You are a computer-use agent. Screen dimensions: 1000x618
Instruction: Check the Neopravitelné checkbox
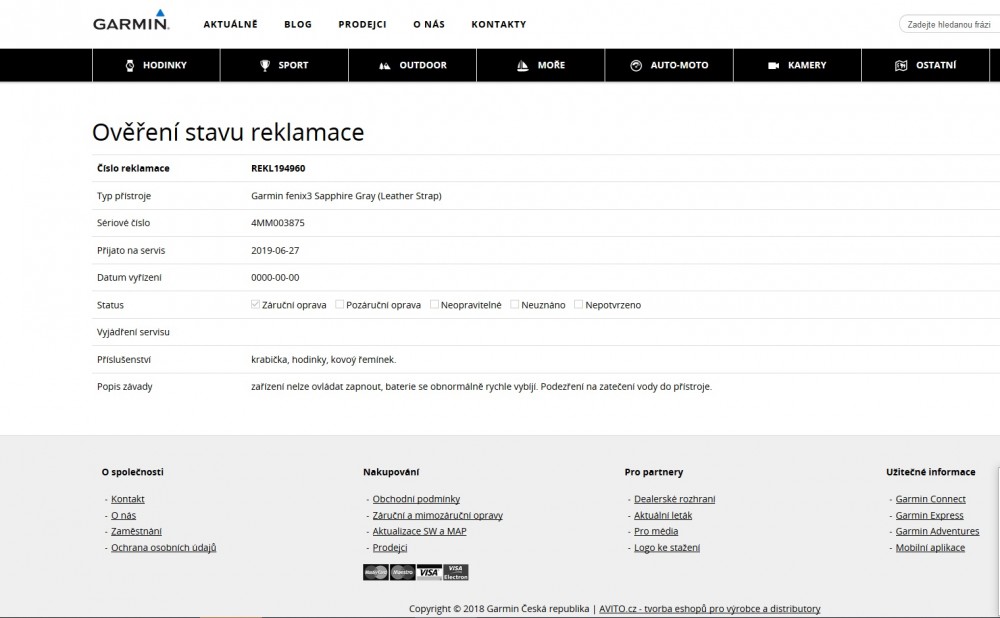click(x=434, y=304)
